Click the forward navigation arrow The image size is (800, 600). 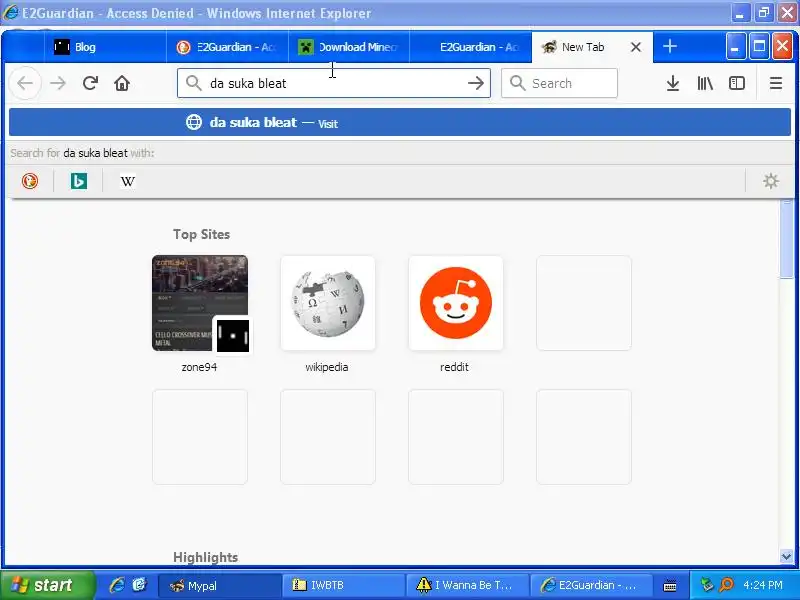click(x=58, y=83)
